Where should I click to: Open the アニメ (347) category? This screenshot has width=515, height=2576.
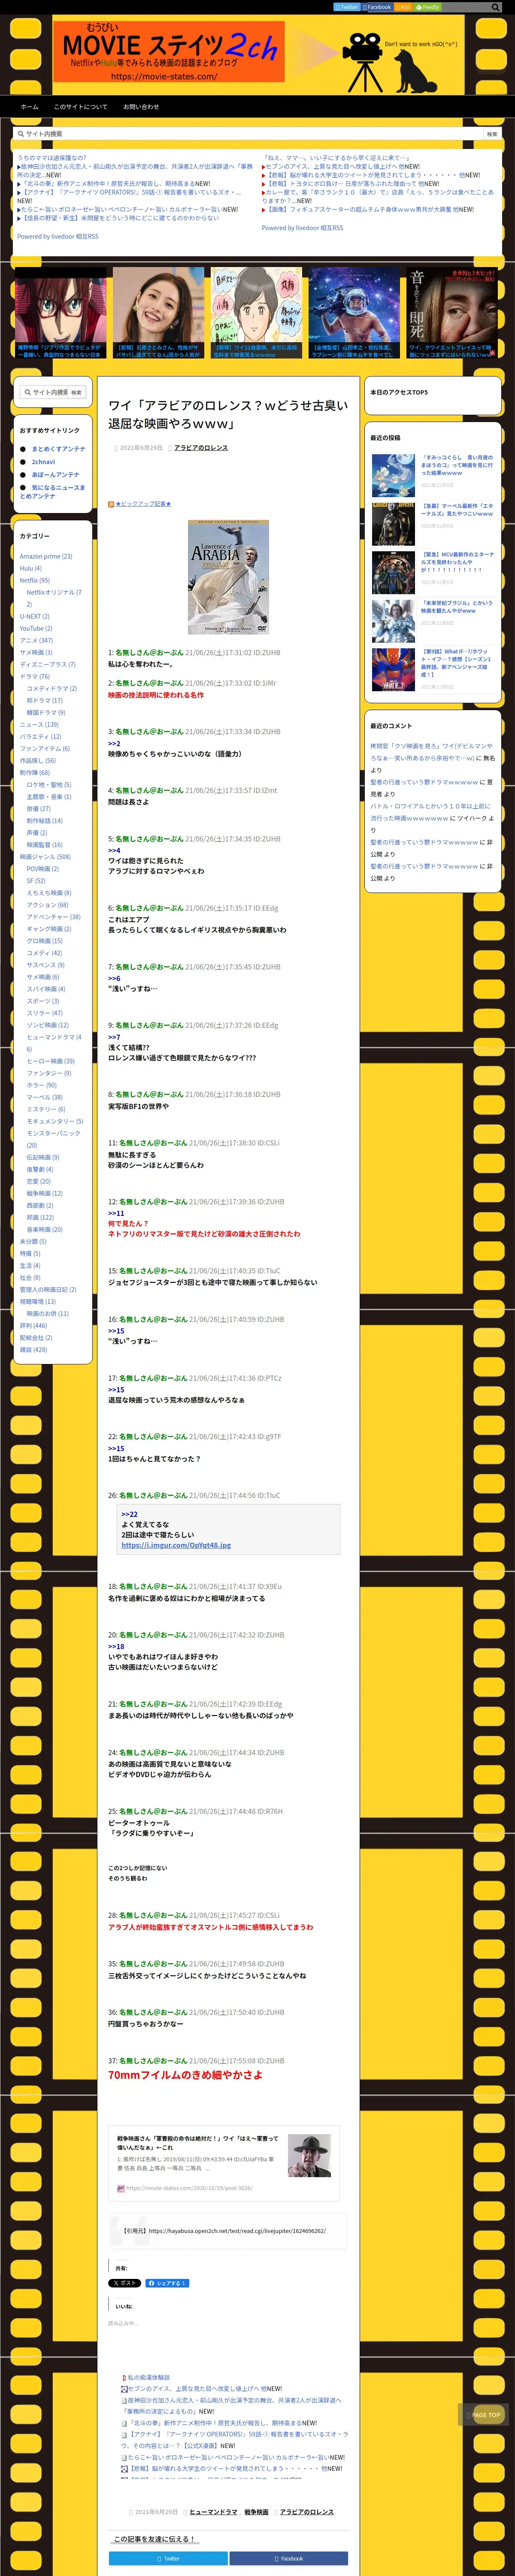[x=36, y=640]
